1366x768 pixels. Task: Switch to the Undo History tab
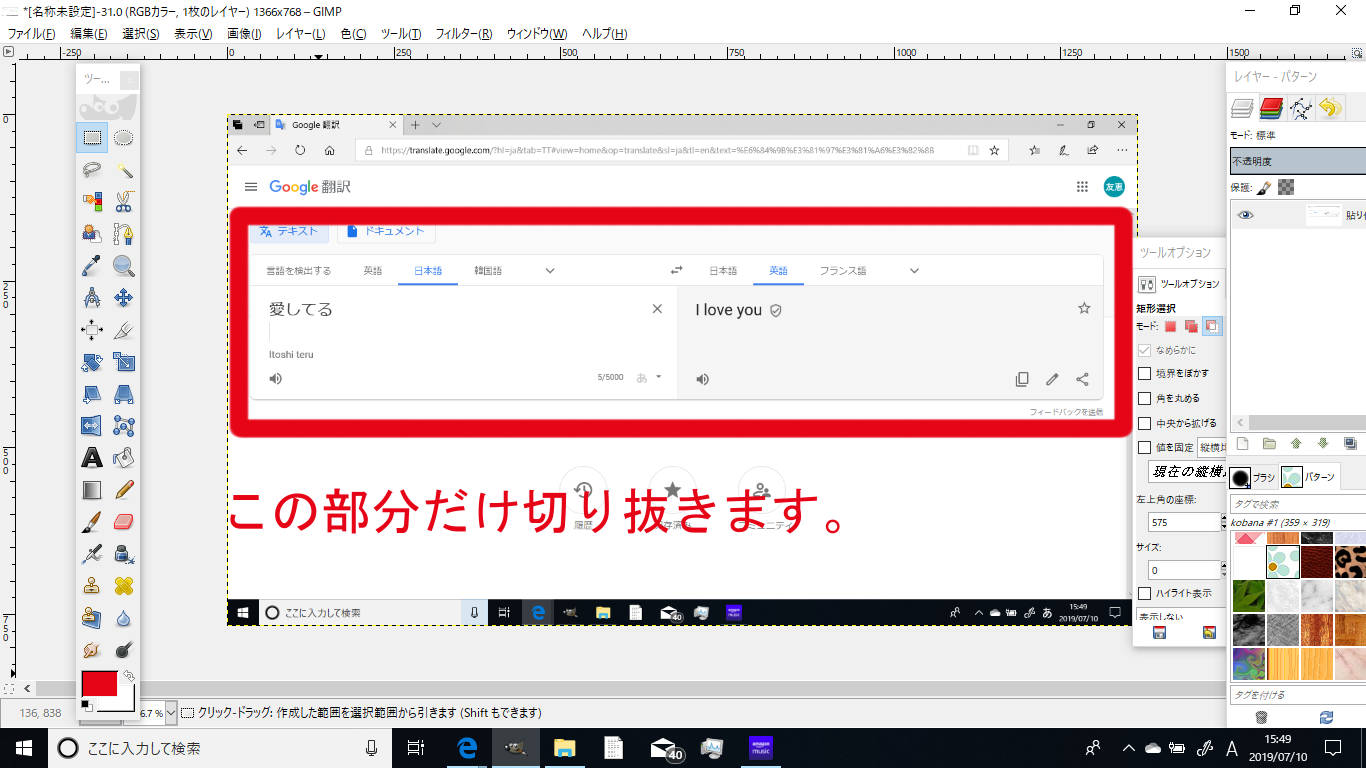click(1329, 107)
